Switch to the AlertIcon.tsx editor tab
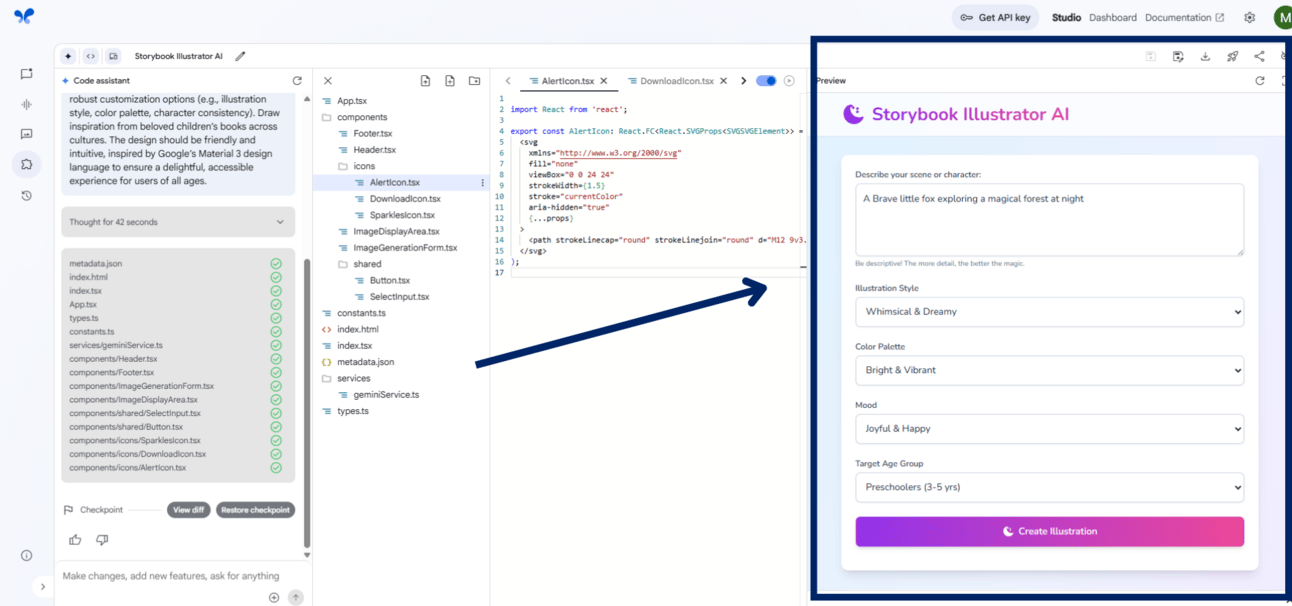 tap(568, 81)
